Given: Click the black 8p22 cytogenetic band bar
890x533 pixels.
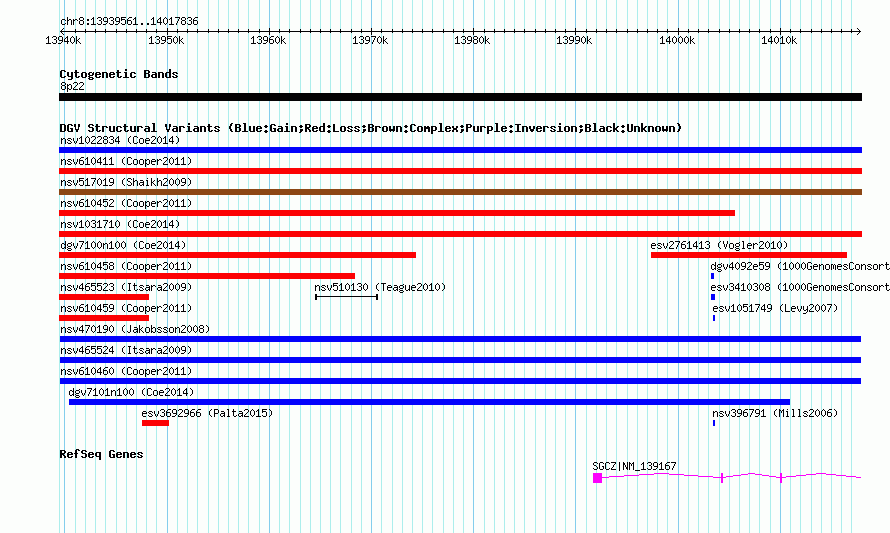Looking at the screenshot, I should pyautogui.click(x=460, y=98).
